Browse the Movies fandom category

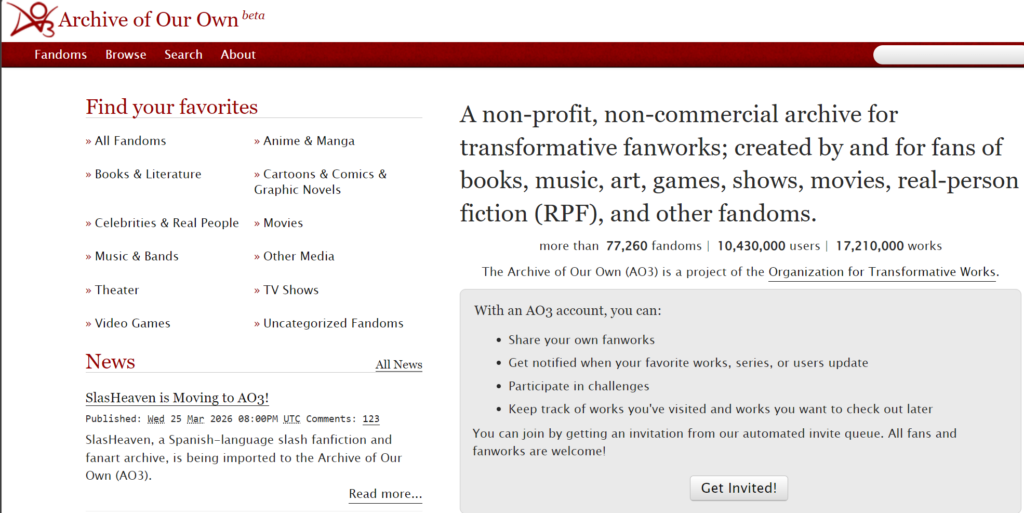tap(282, 223)
